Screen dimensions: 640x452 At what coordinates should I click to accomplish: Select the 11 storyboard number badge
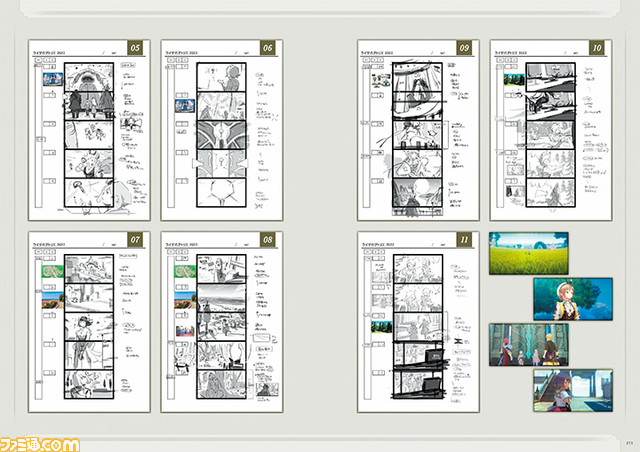465,239
